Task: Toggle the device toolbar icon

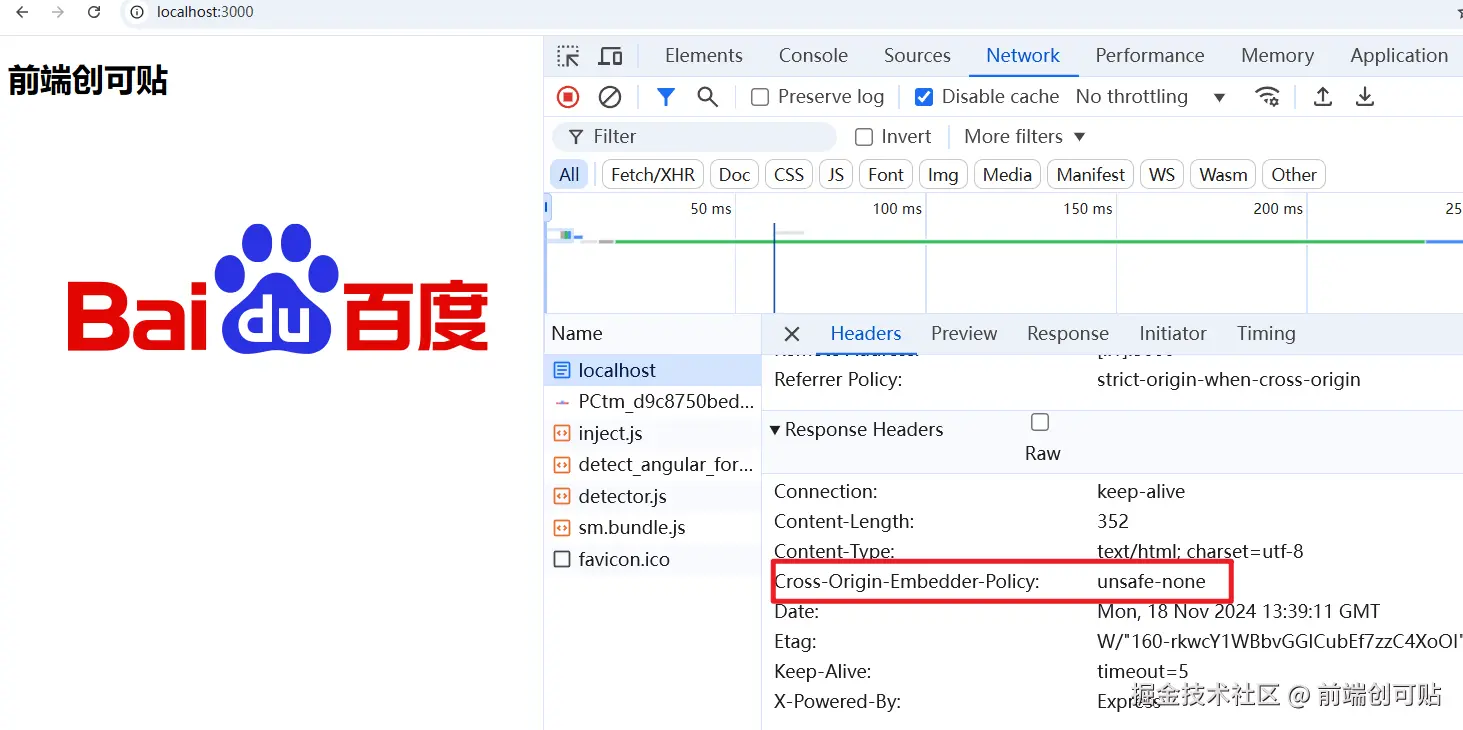Action: [610, 56]
